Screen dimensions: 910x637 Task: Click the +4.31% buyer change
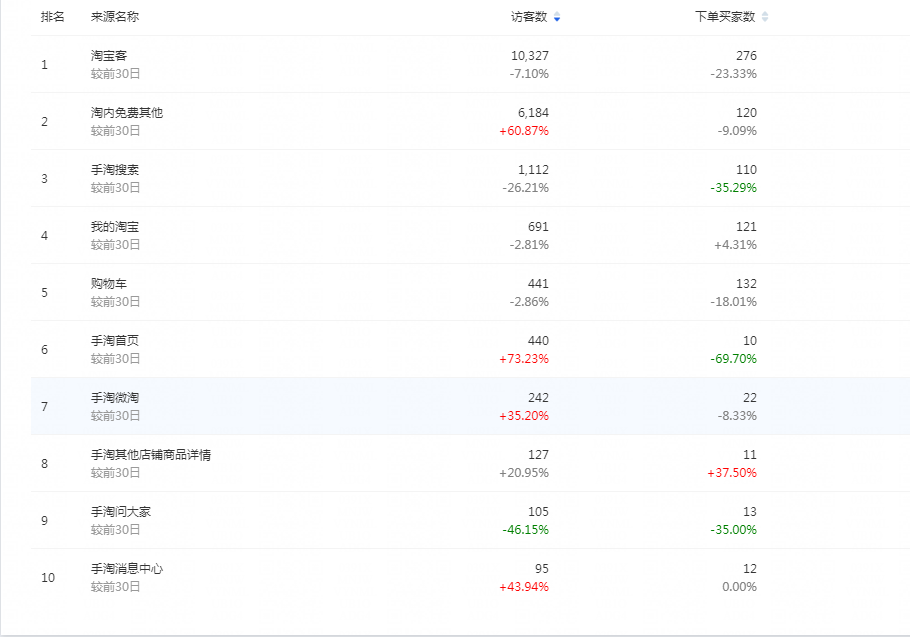pyautogui.click(x=735, y=244)
